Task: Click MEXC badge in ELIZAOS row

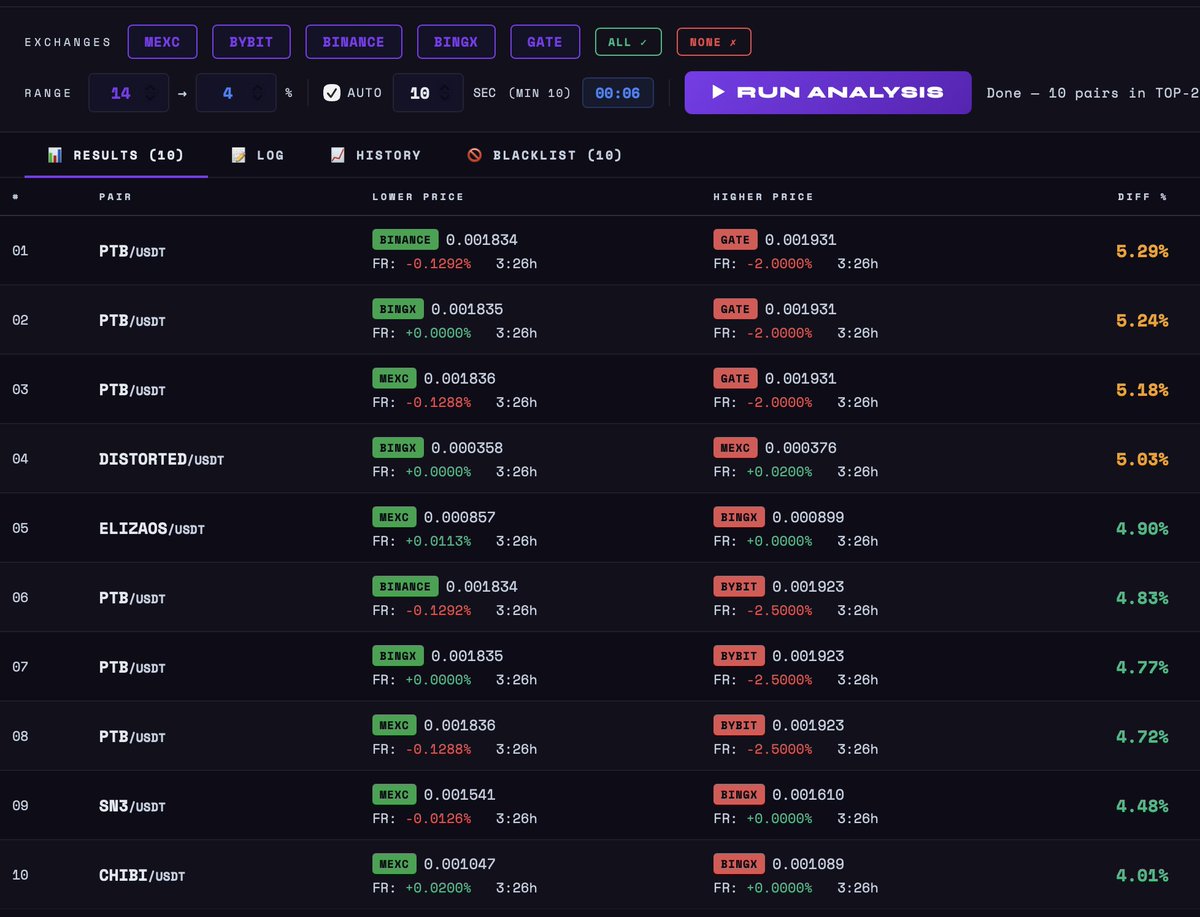Action: pos(394,517)
